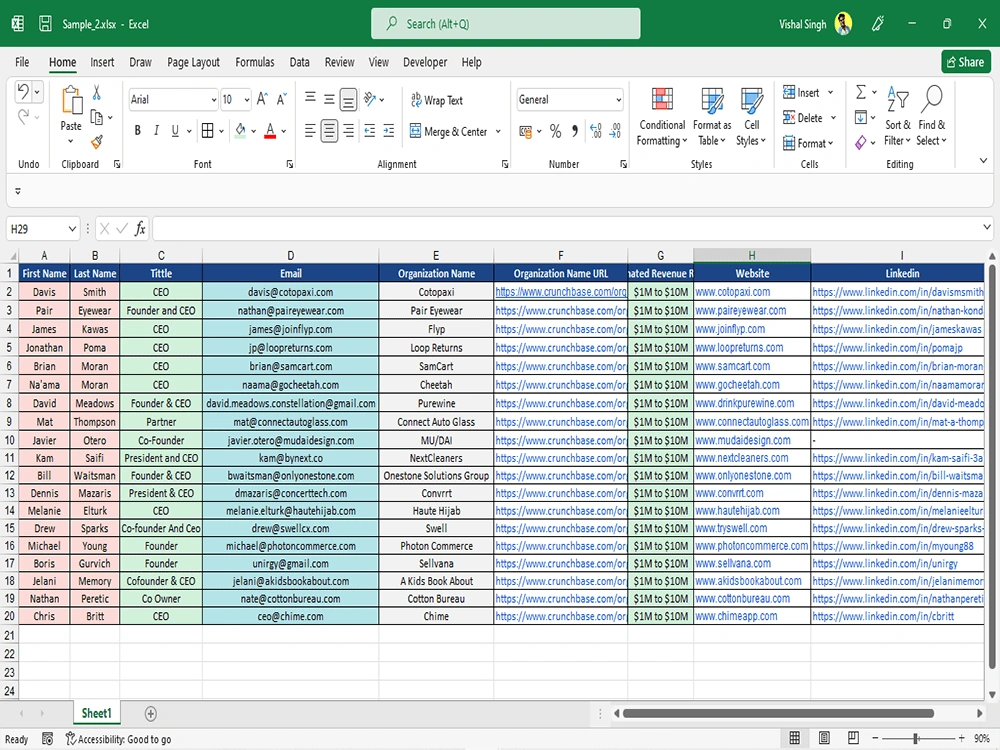Screen dimensions: 1000x750
Task: Open the Sort & Filter button
Action: [x=897, y=116]
